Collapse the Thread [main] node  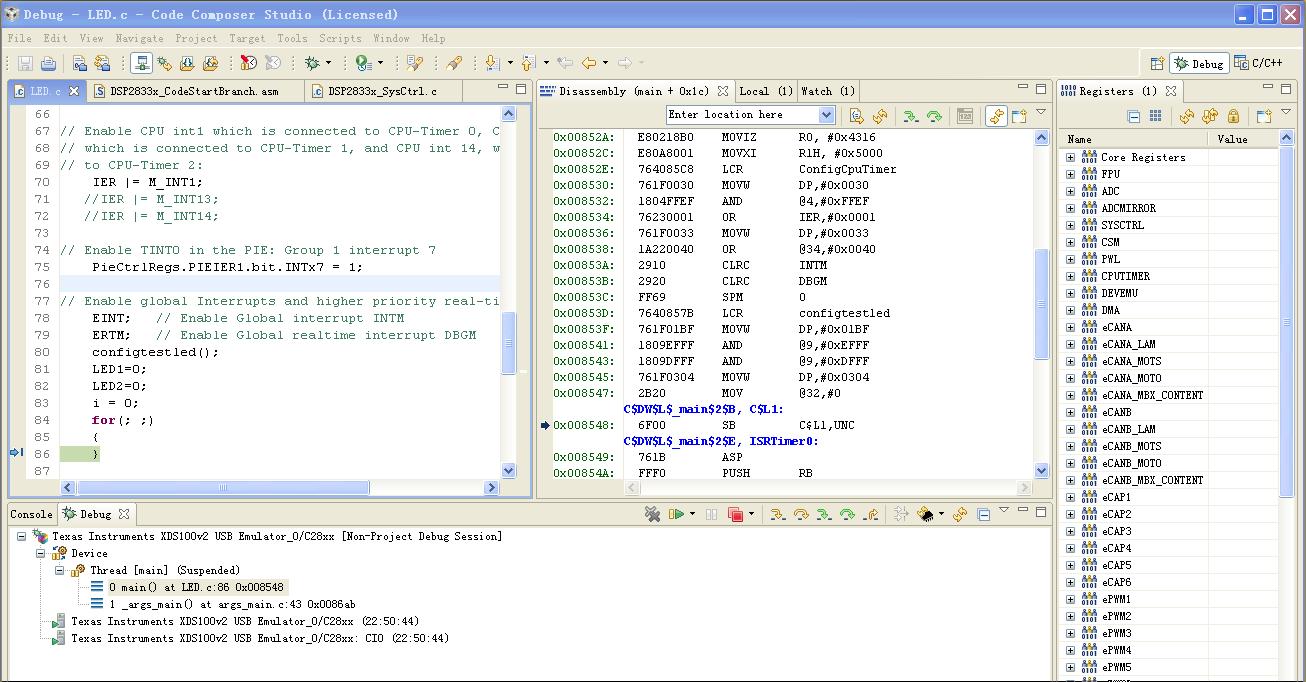(59, 570)
